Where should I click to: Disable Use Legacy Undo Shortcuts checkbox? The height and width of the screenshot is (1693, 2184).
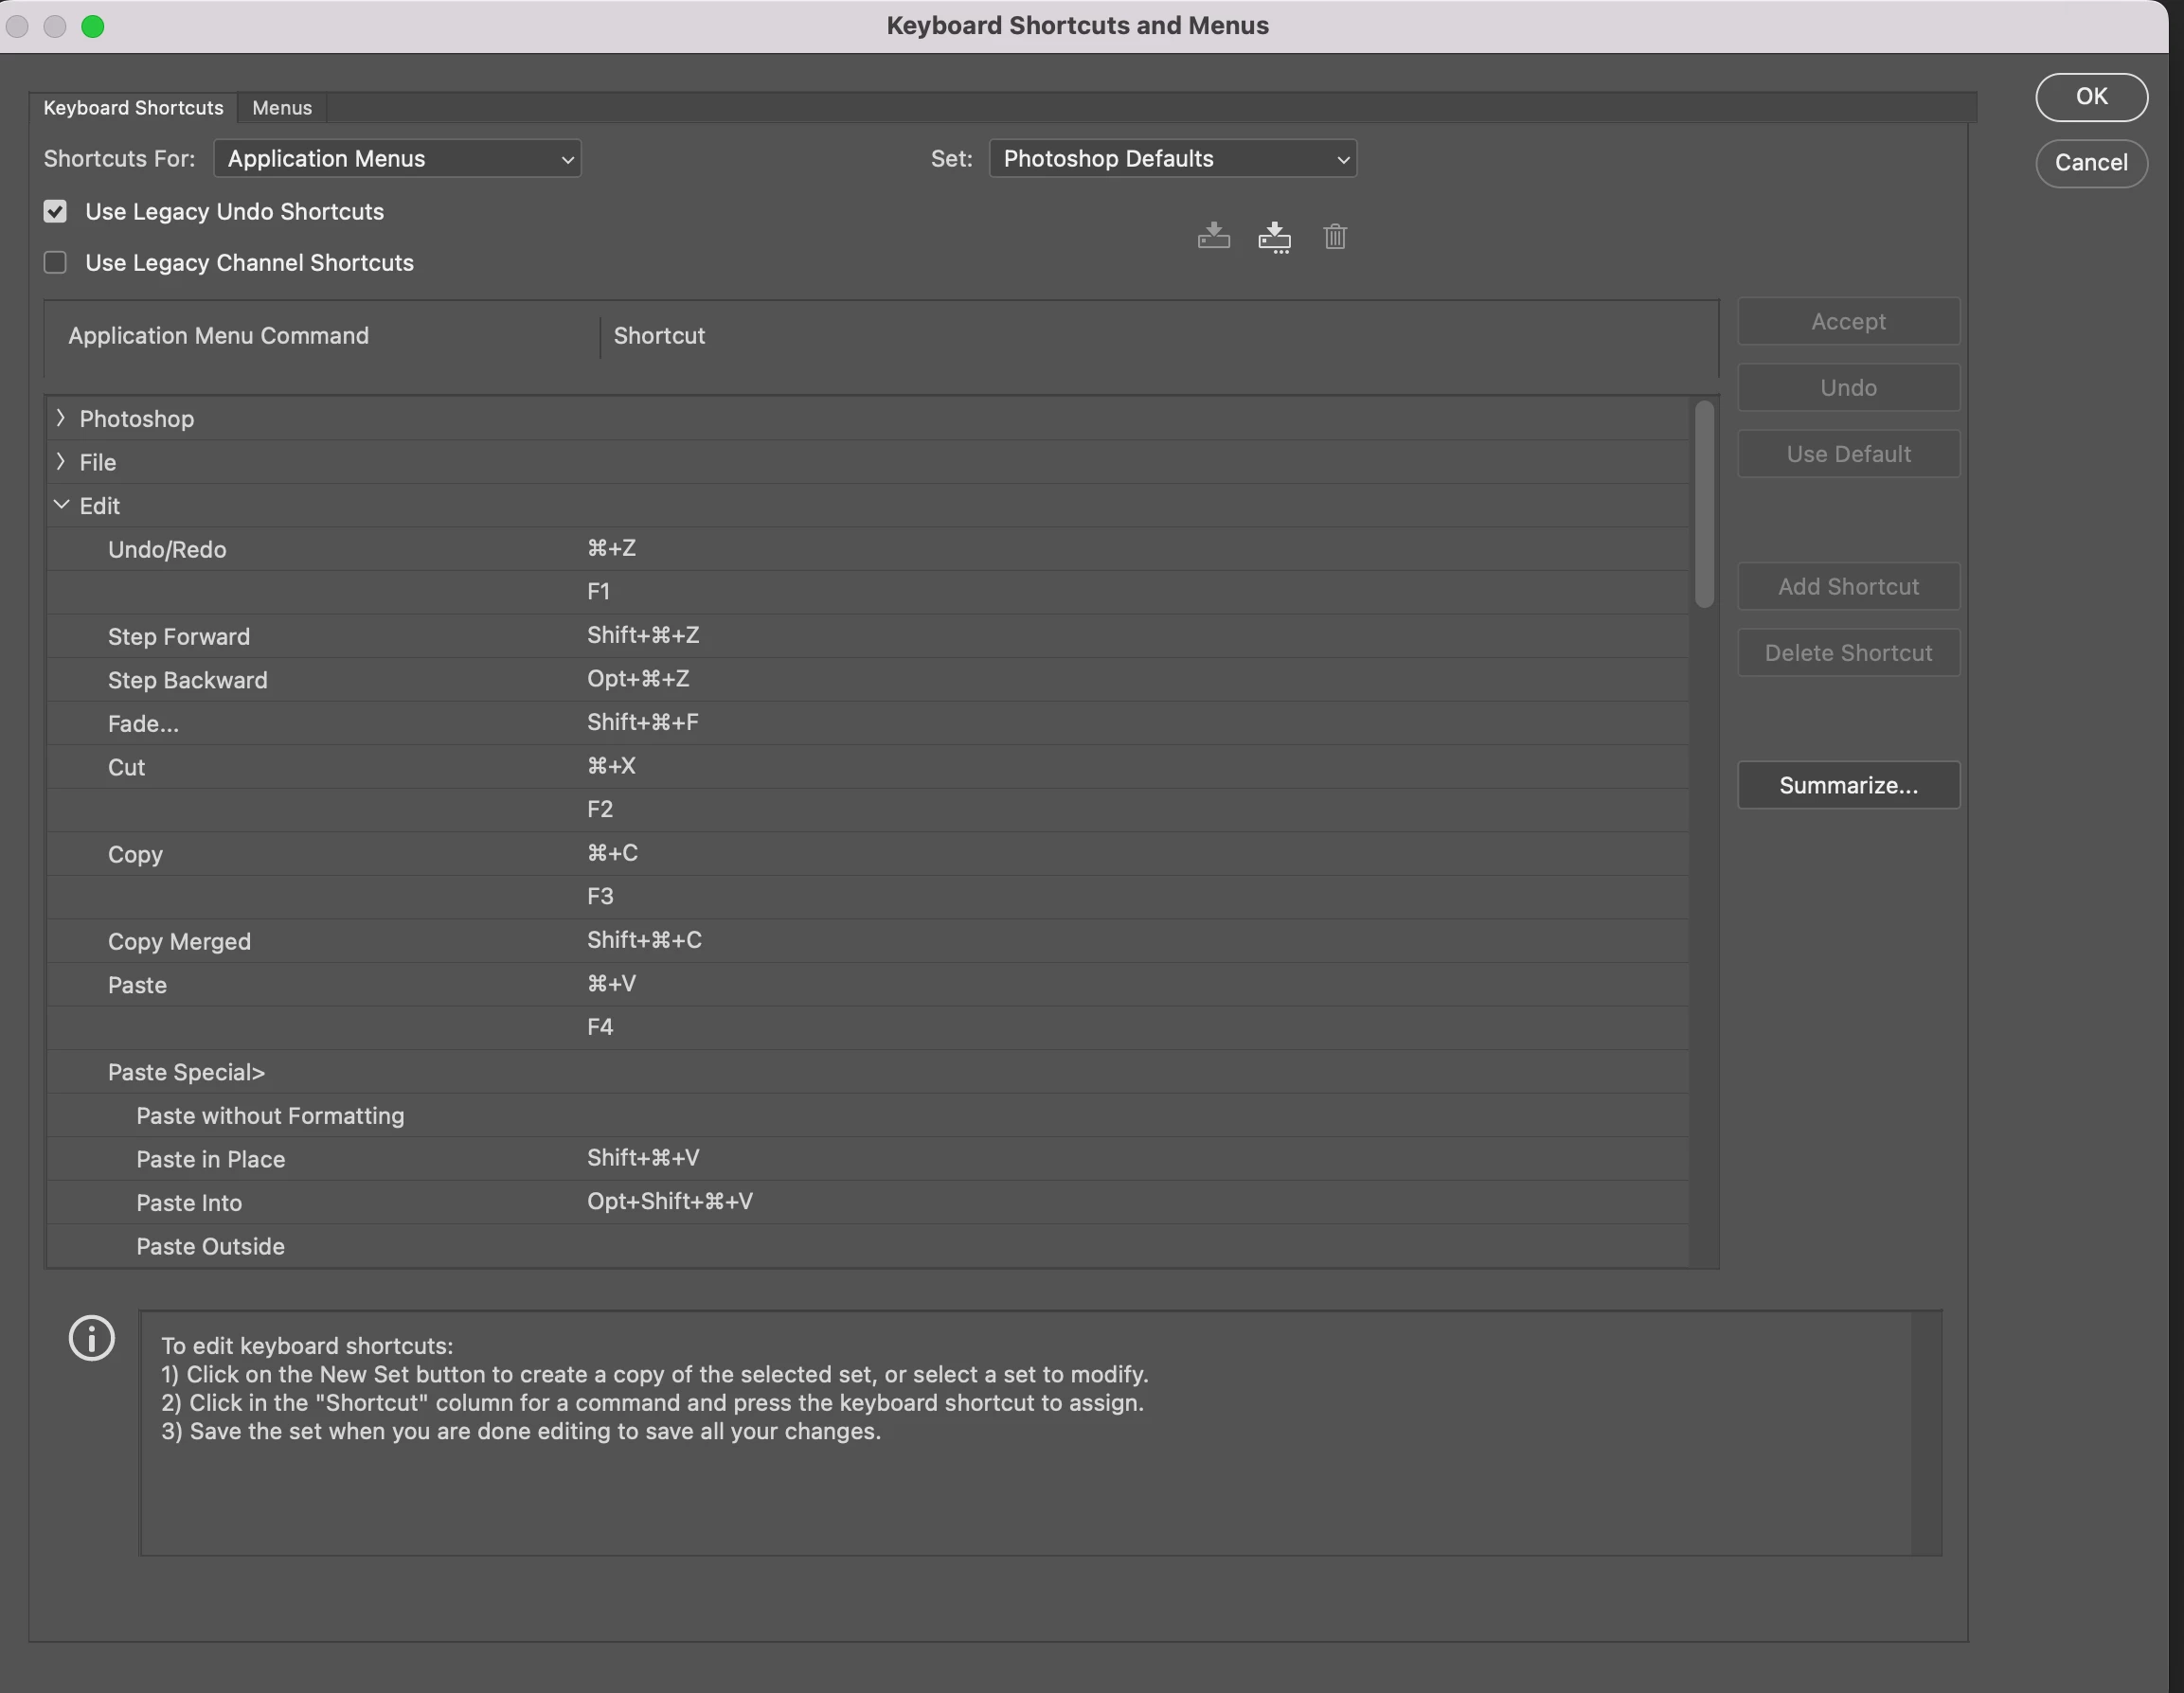55,211
